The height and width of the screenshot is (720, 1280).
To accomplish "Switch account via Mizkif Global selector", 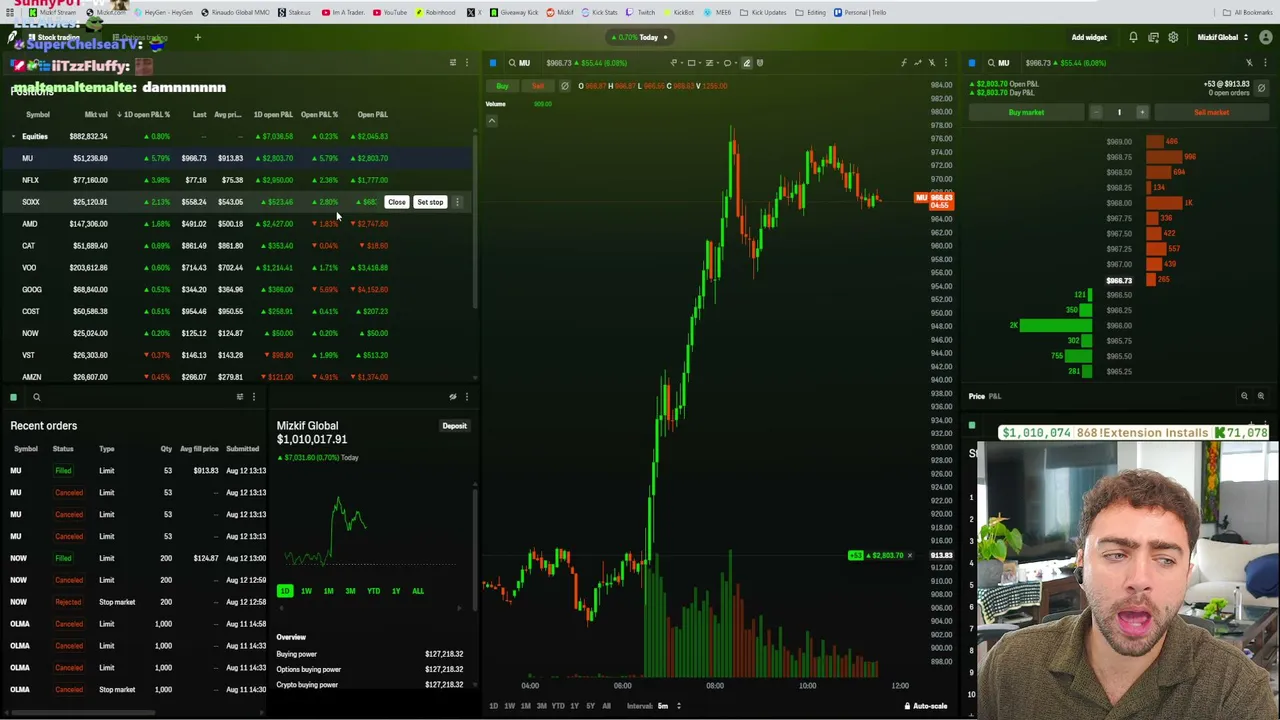I will pos(1222,37).
